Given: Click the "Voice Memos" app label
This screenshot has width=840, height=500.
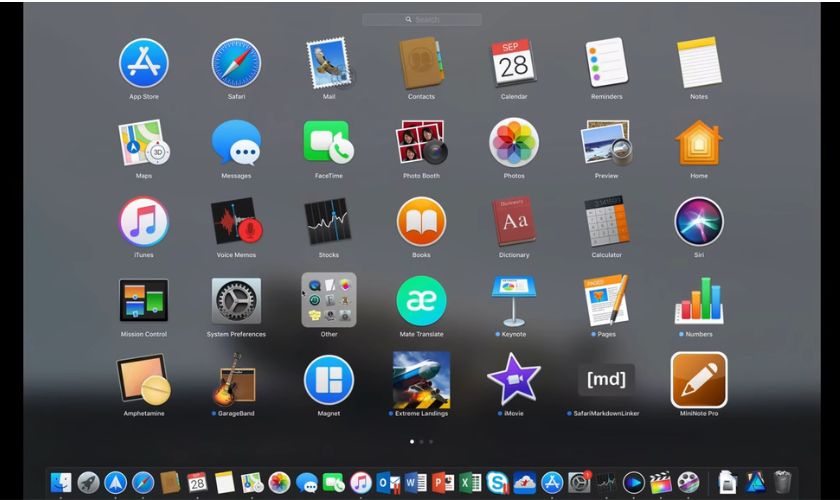Looking at the screenshot, I should click(x=236, y=255).
